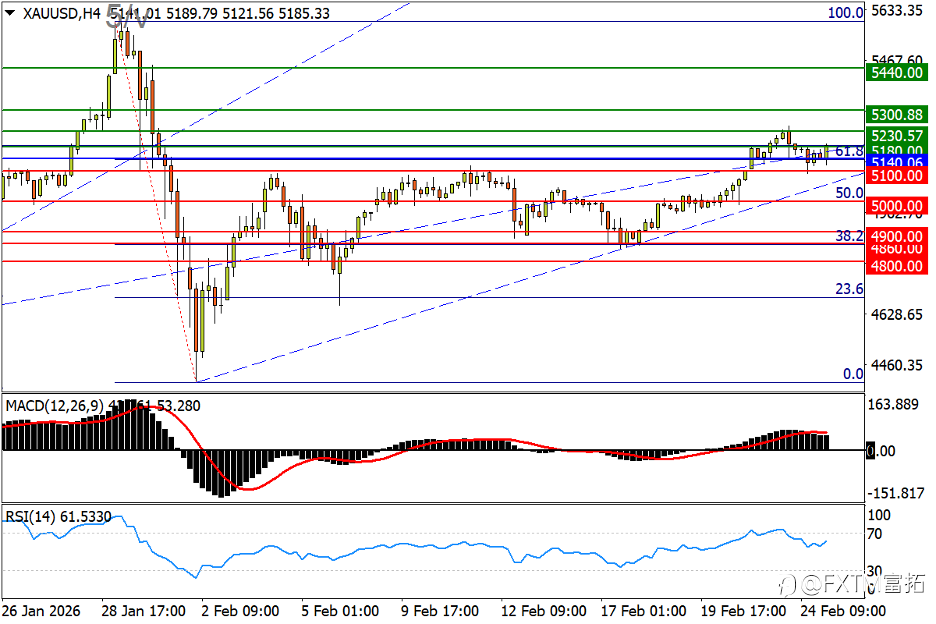
Task: Click the 4628.65 axis price value
Action: pos(897,314)
